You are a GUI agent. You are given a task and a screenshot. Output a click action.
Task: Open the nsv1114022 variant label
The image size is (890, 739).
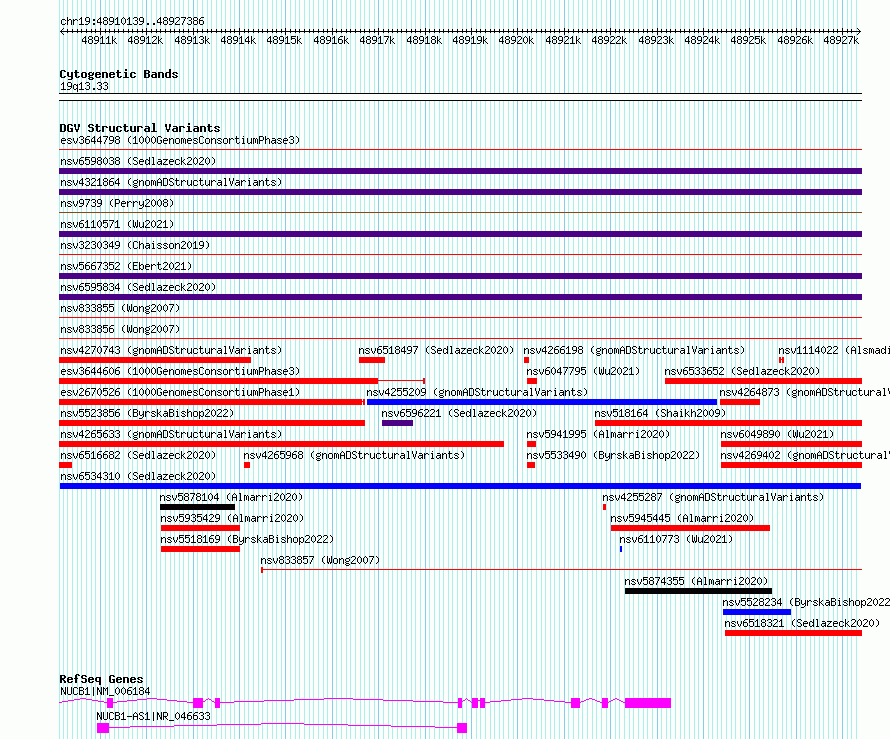[x=834, y=350]
